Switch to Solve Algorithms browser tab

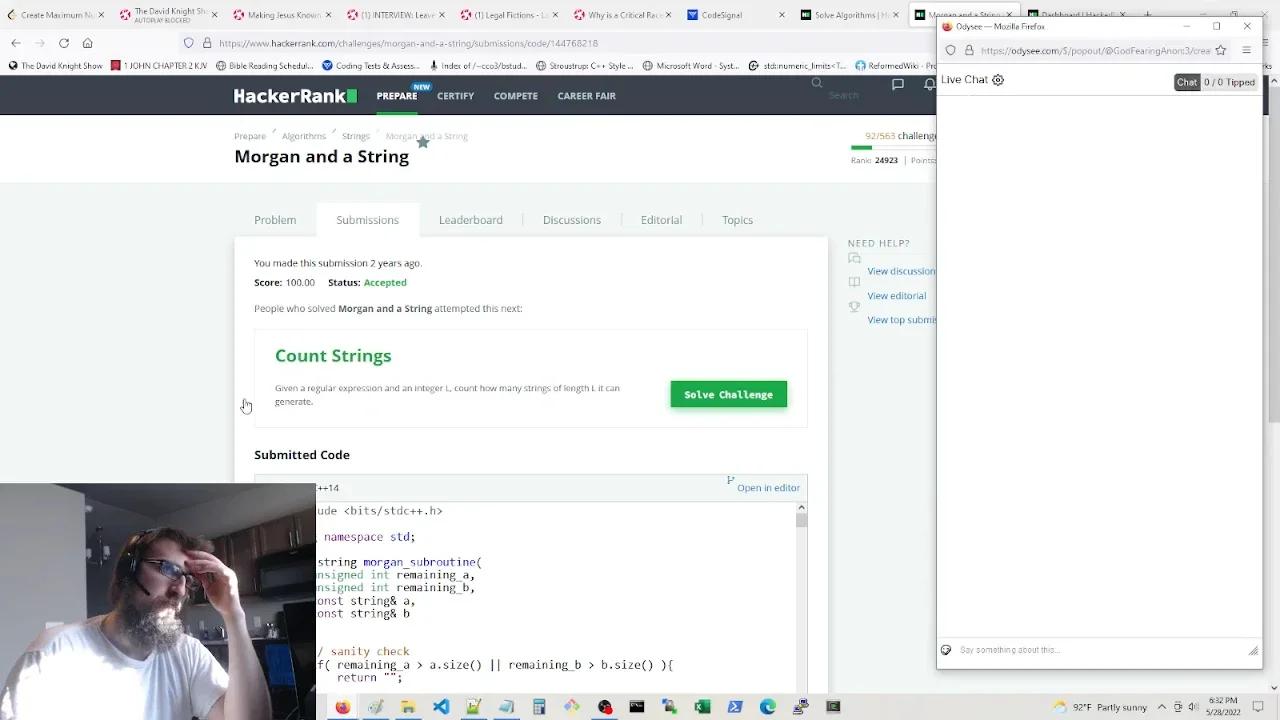click(848, 15)
